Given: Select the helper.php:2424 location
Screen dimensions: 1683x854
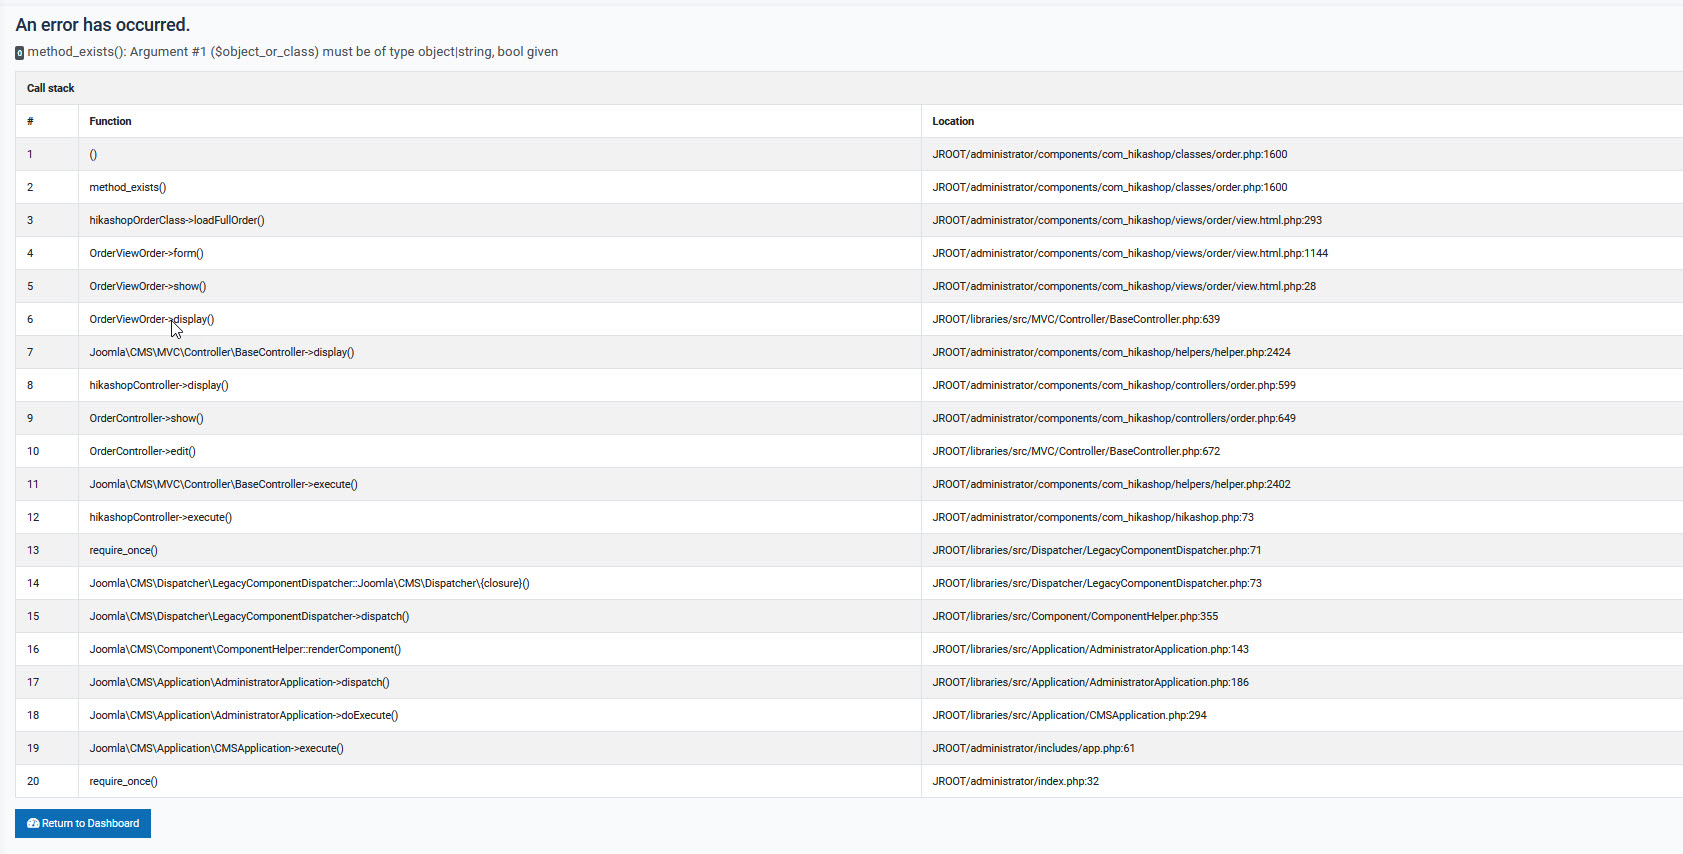Looking at the screenshot, I should click(x=1112, y=352).
